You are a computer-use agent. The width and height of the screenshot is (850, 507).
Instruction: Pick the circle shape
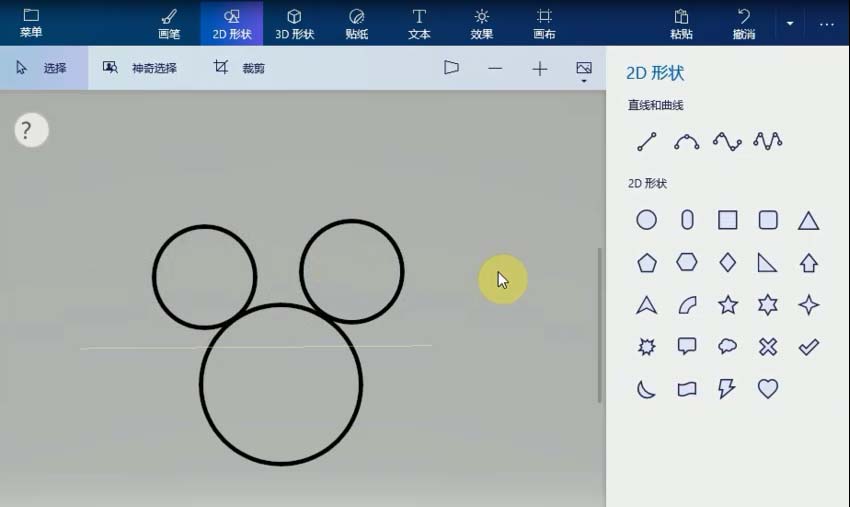[x=646, y=220]
